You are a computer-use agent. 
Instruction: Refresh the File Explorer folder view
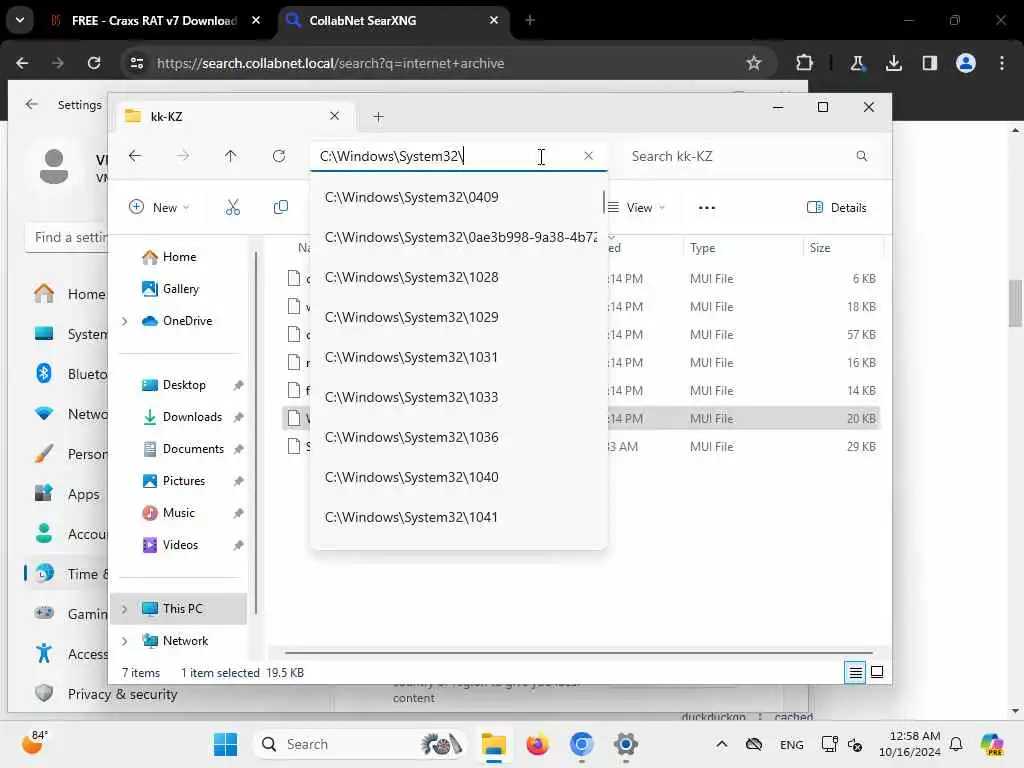279,156
